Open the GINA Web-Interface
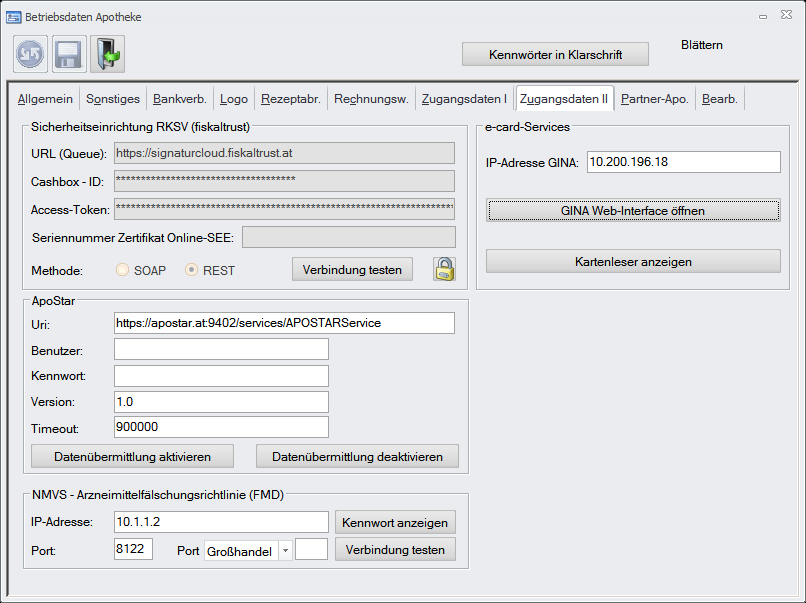This screenshot has width=806, height=603. (632, 211)
